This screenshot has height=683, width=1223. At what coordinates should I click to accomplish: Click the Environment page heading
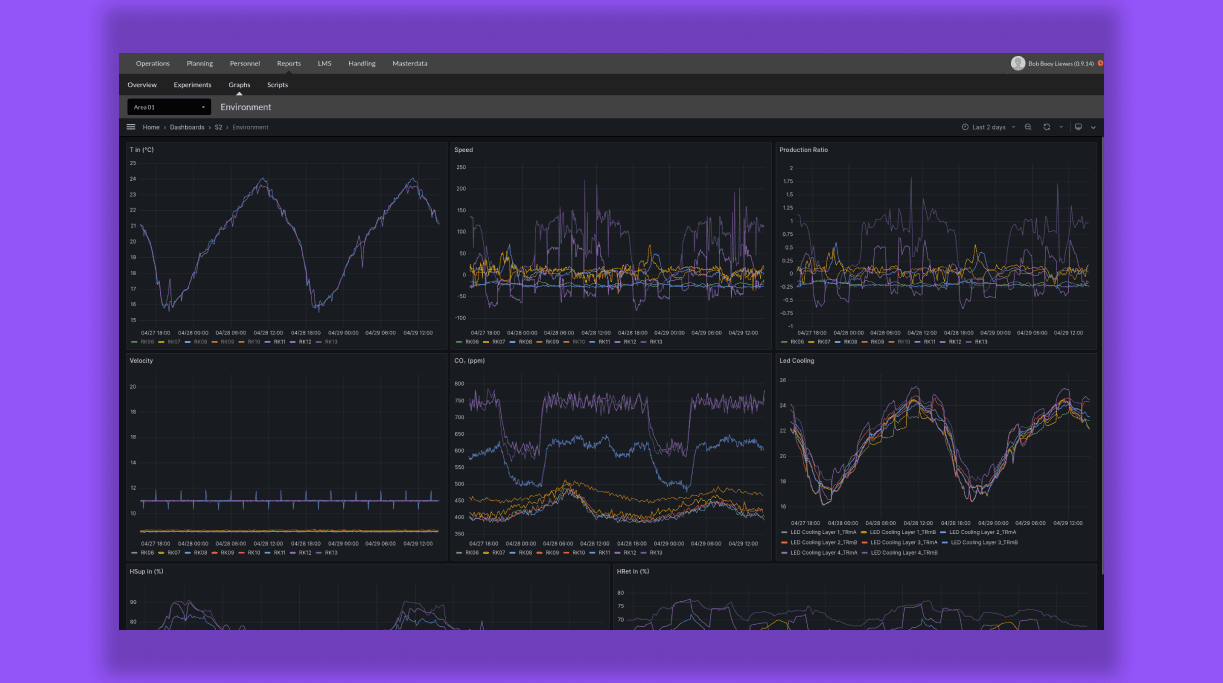pyautogui.click(x=246, y=107)
